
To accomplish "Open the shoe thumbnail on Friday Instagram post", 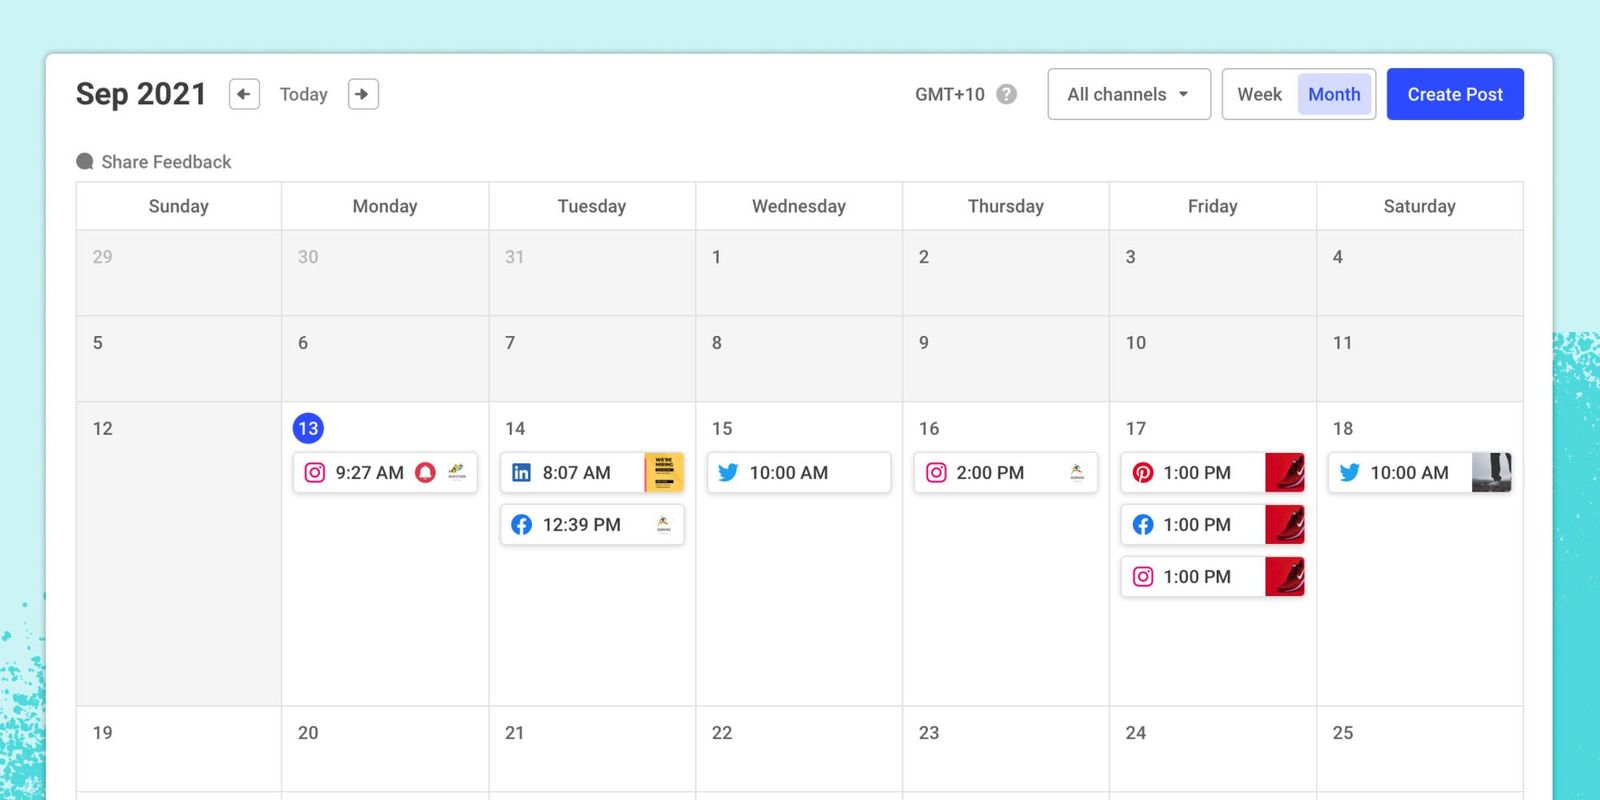I will point(1285,576).
